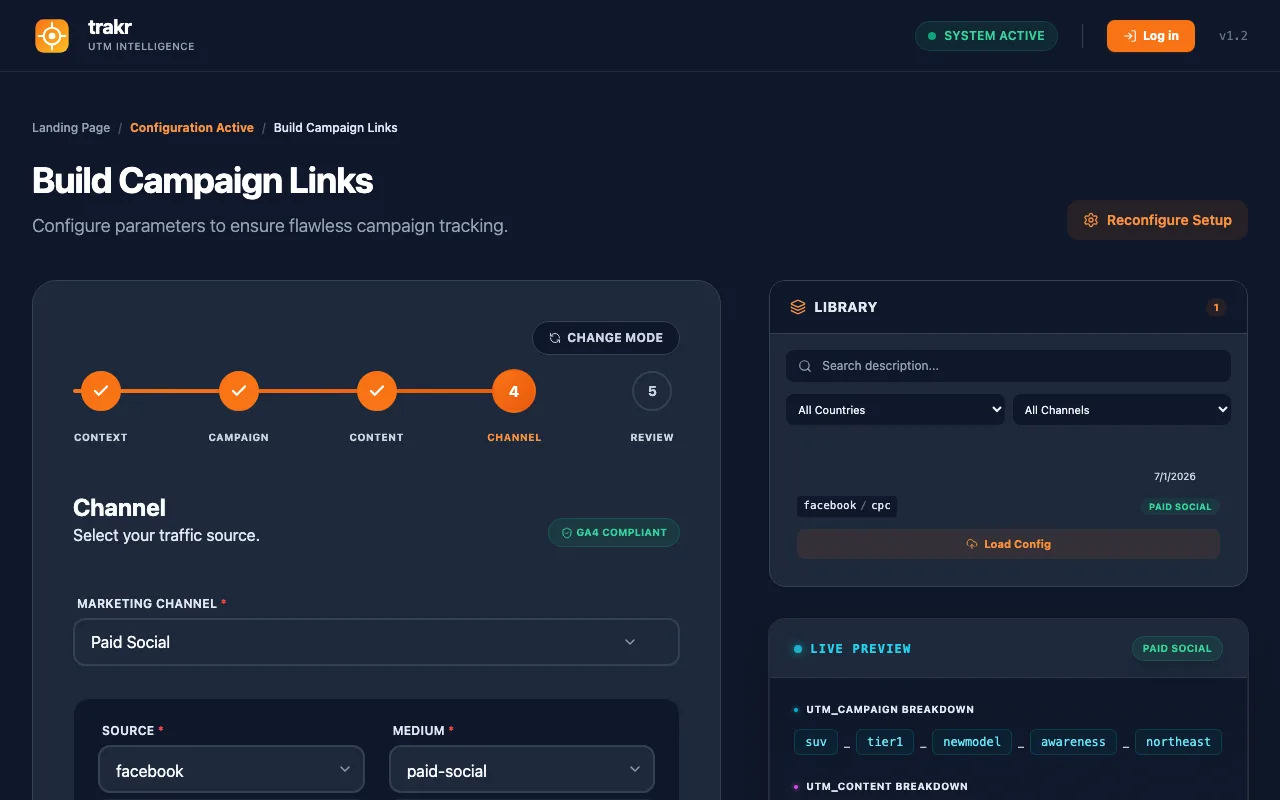Click the Load Config button
The height and width of the screenshot is (800, 1280).
[x=1008, y=544]
